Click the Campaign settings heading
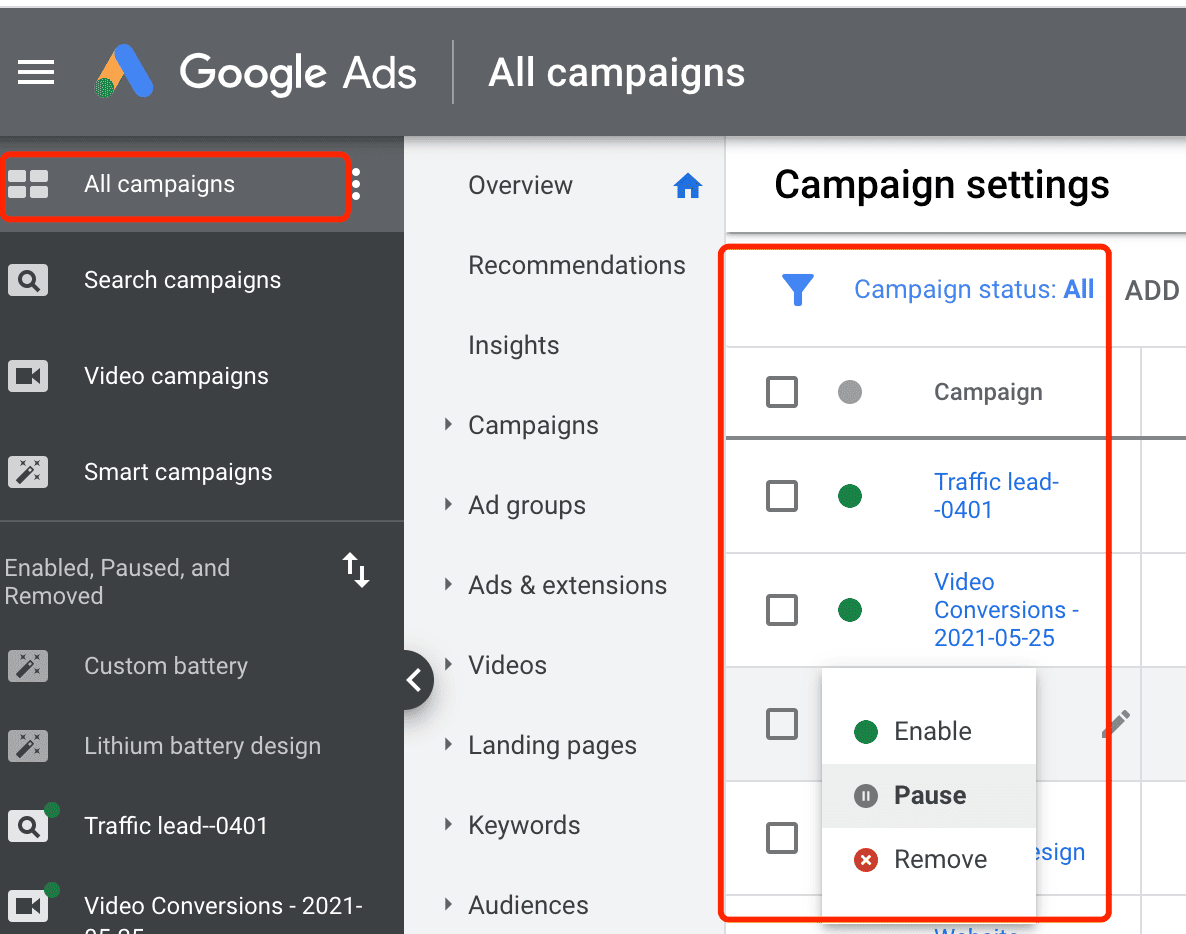Screen dimensions: 1186x934 click(x=942, y=185)
